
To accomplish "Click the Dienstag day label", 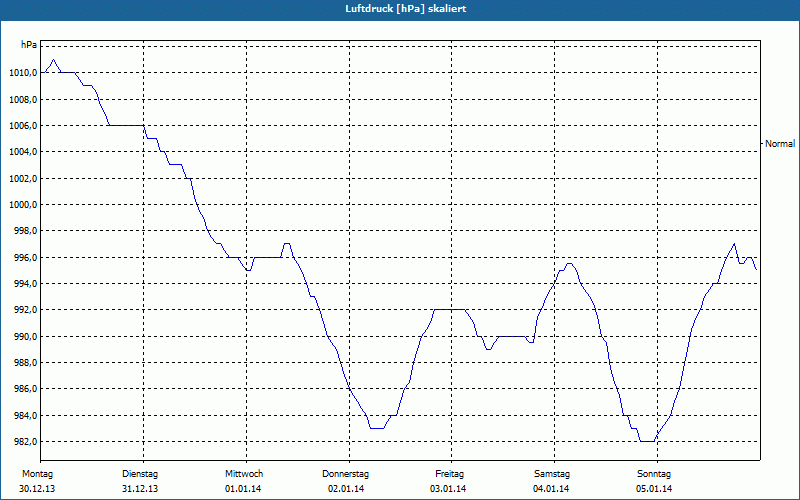I will 140,474.
